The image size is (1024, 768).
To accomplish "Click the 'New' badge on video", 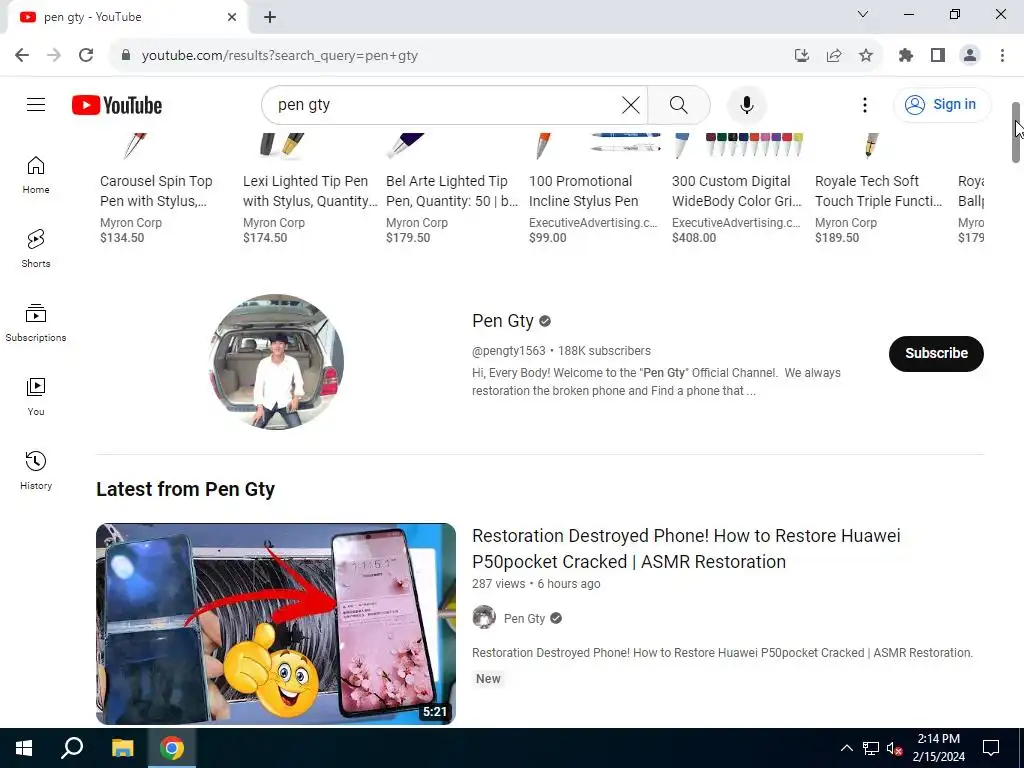I will coord(488,679).
